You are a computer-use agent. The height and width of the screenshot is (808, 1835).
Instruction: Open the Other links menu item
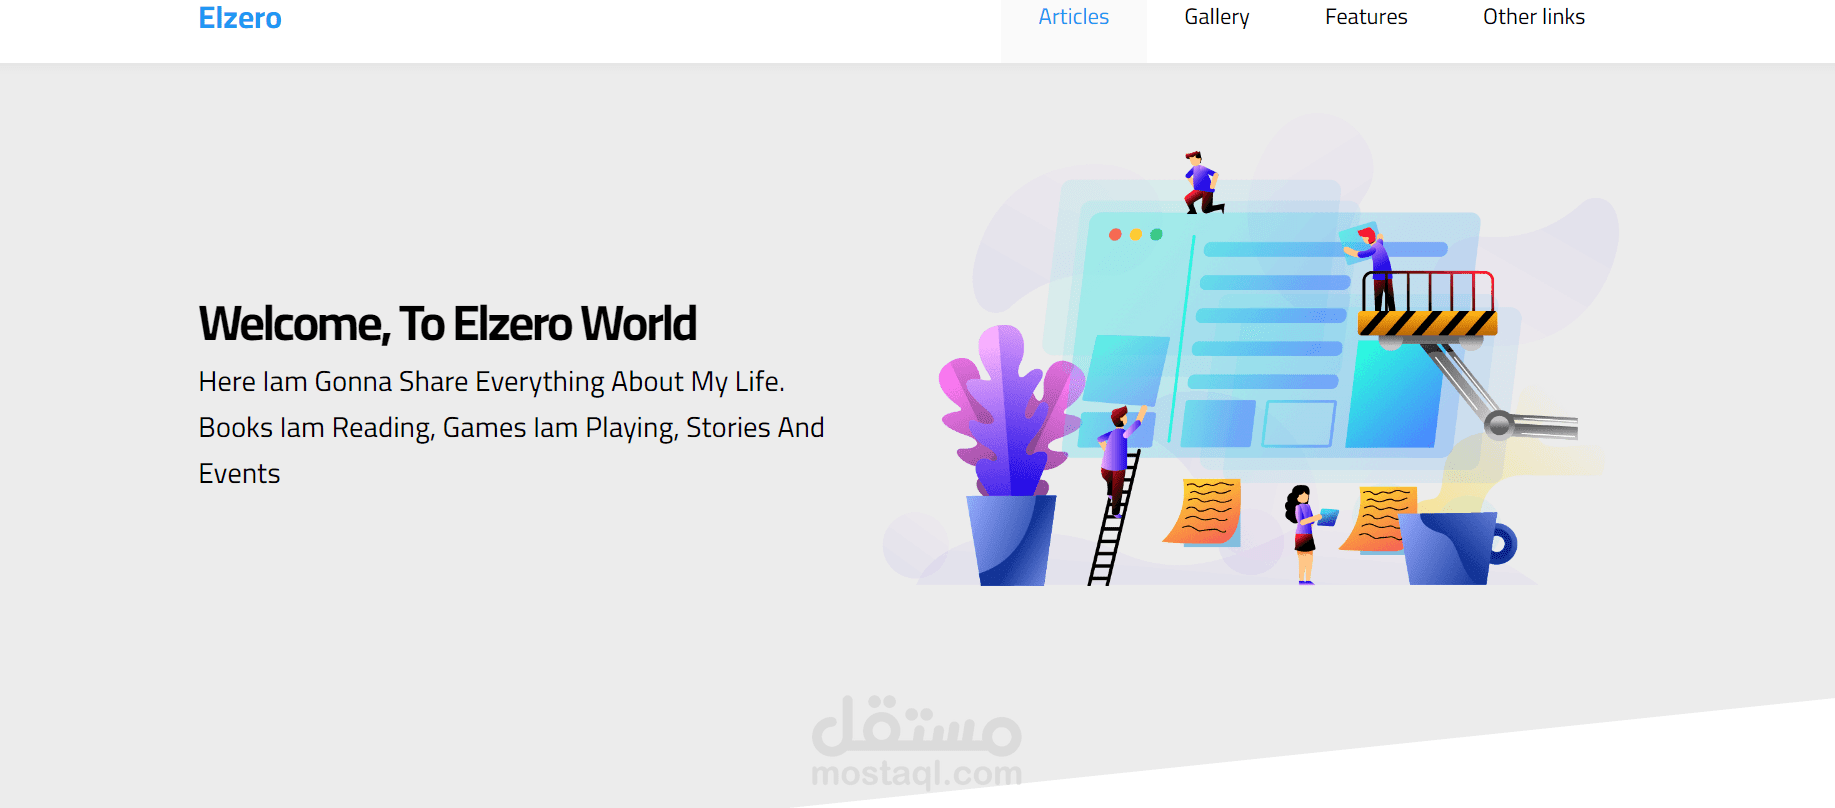point(1534,17)
